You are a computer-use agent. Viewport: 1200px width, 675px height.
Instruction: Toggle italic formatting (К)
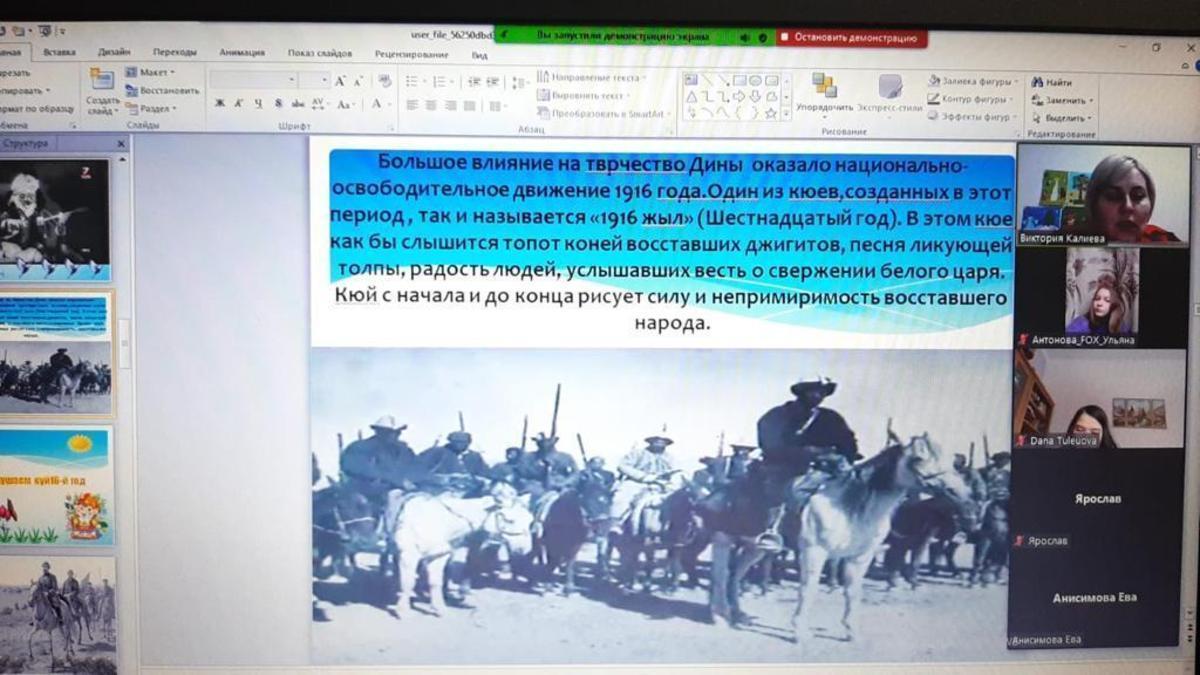[238, 104]
